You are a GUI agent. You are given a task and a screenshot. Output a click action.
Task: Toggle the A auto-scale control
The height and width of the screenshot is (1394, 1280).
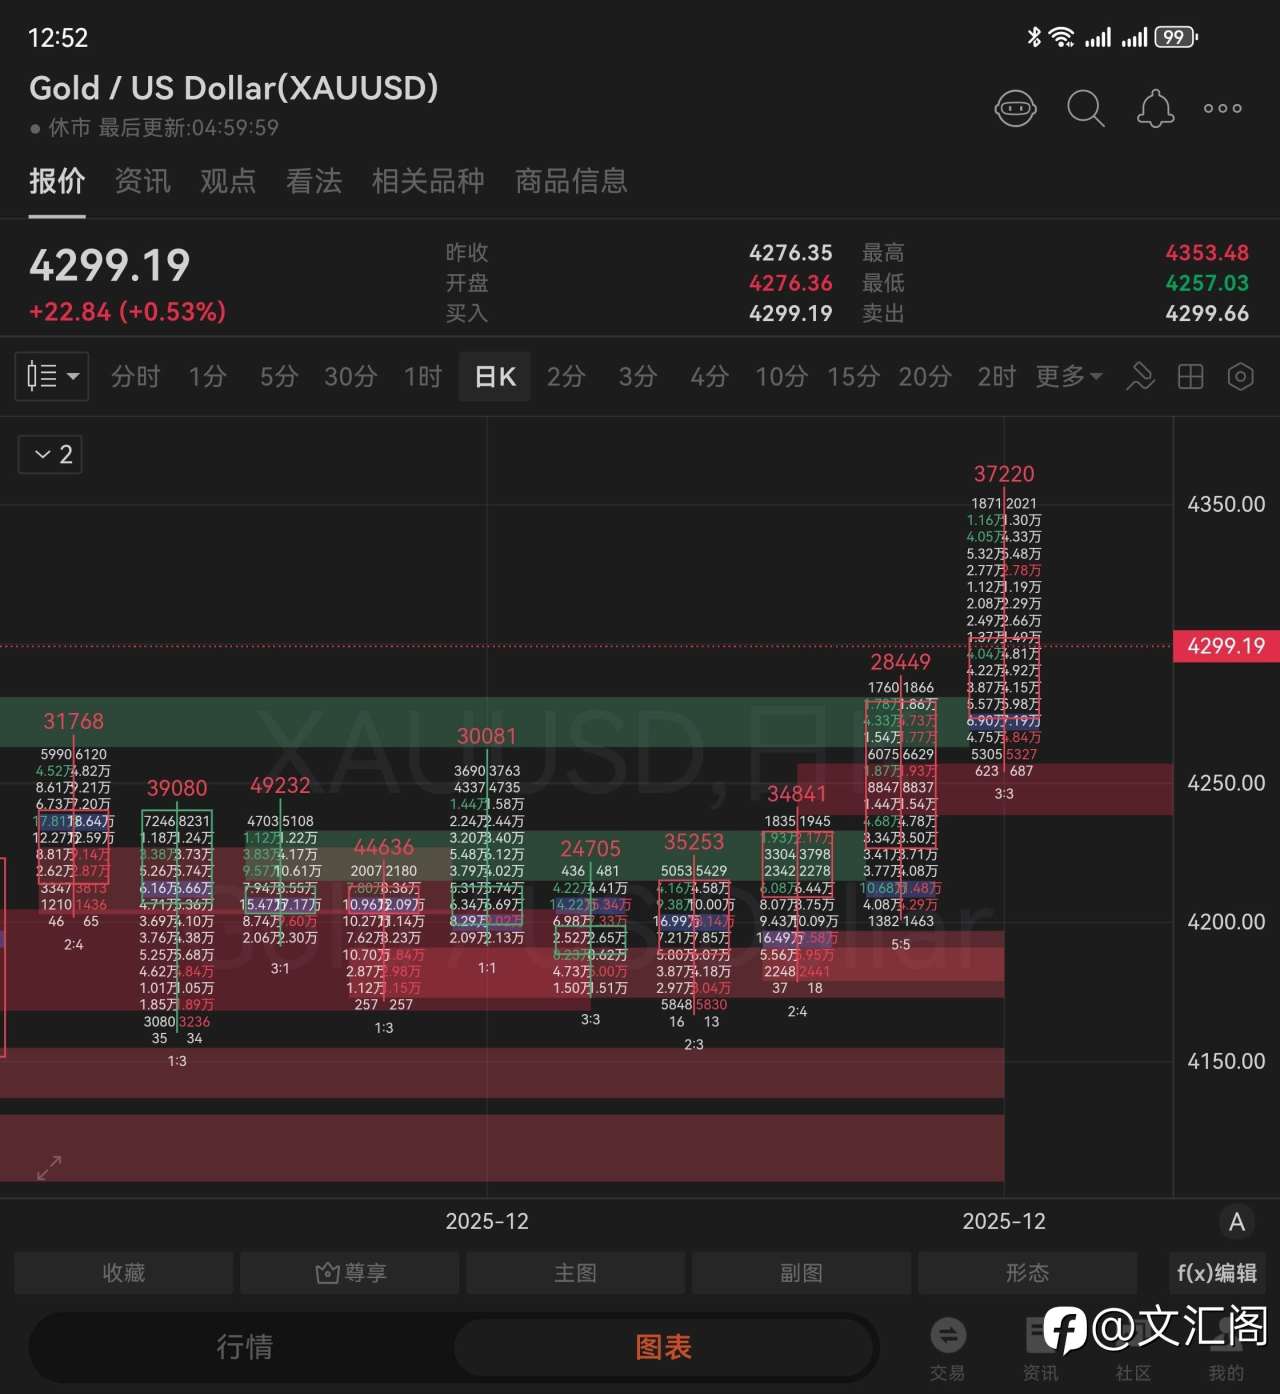(1237, 1221)
